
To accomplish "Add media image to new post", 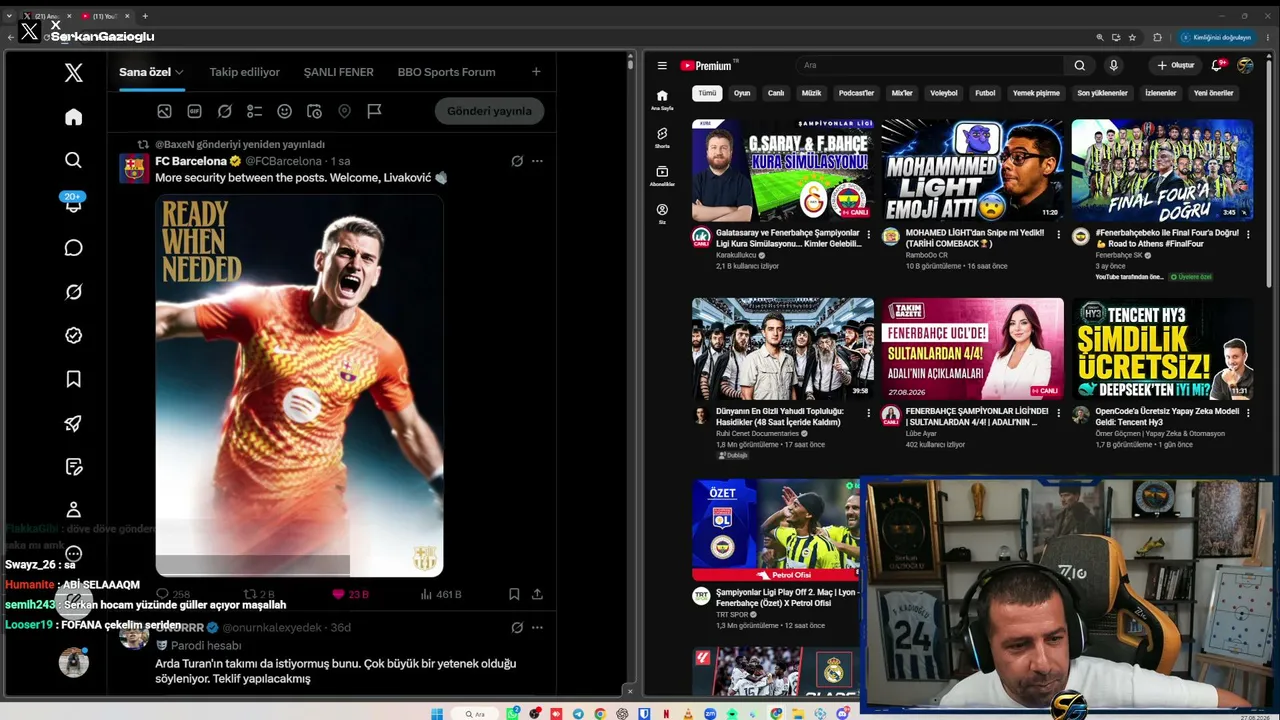I will coord(164,111).
